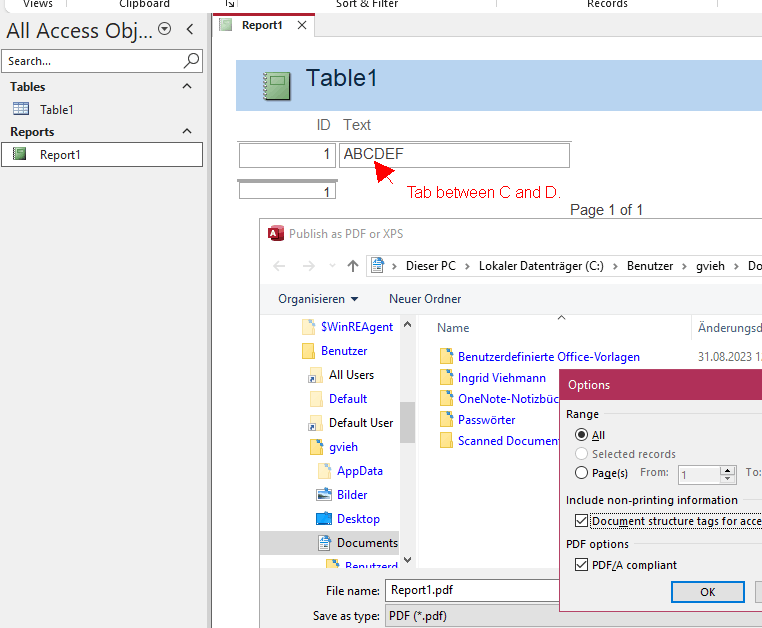
Task: Select Passwörter folder
Action: (x=477, y=419)
